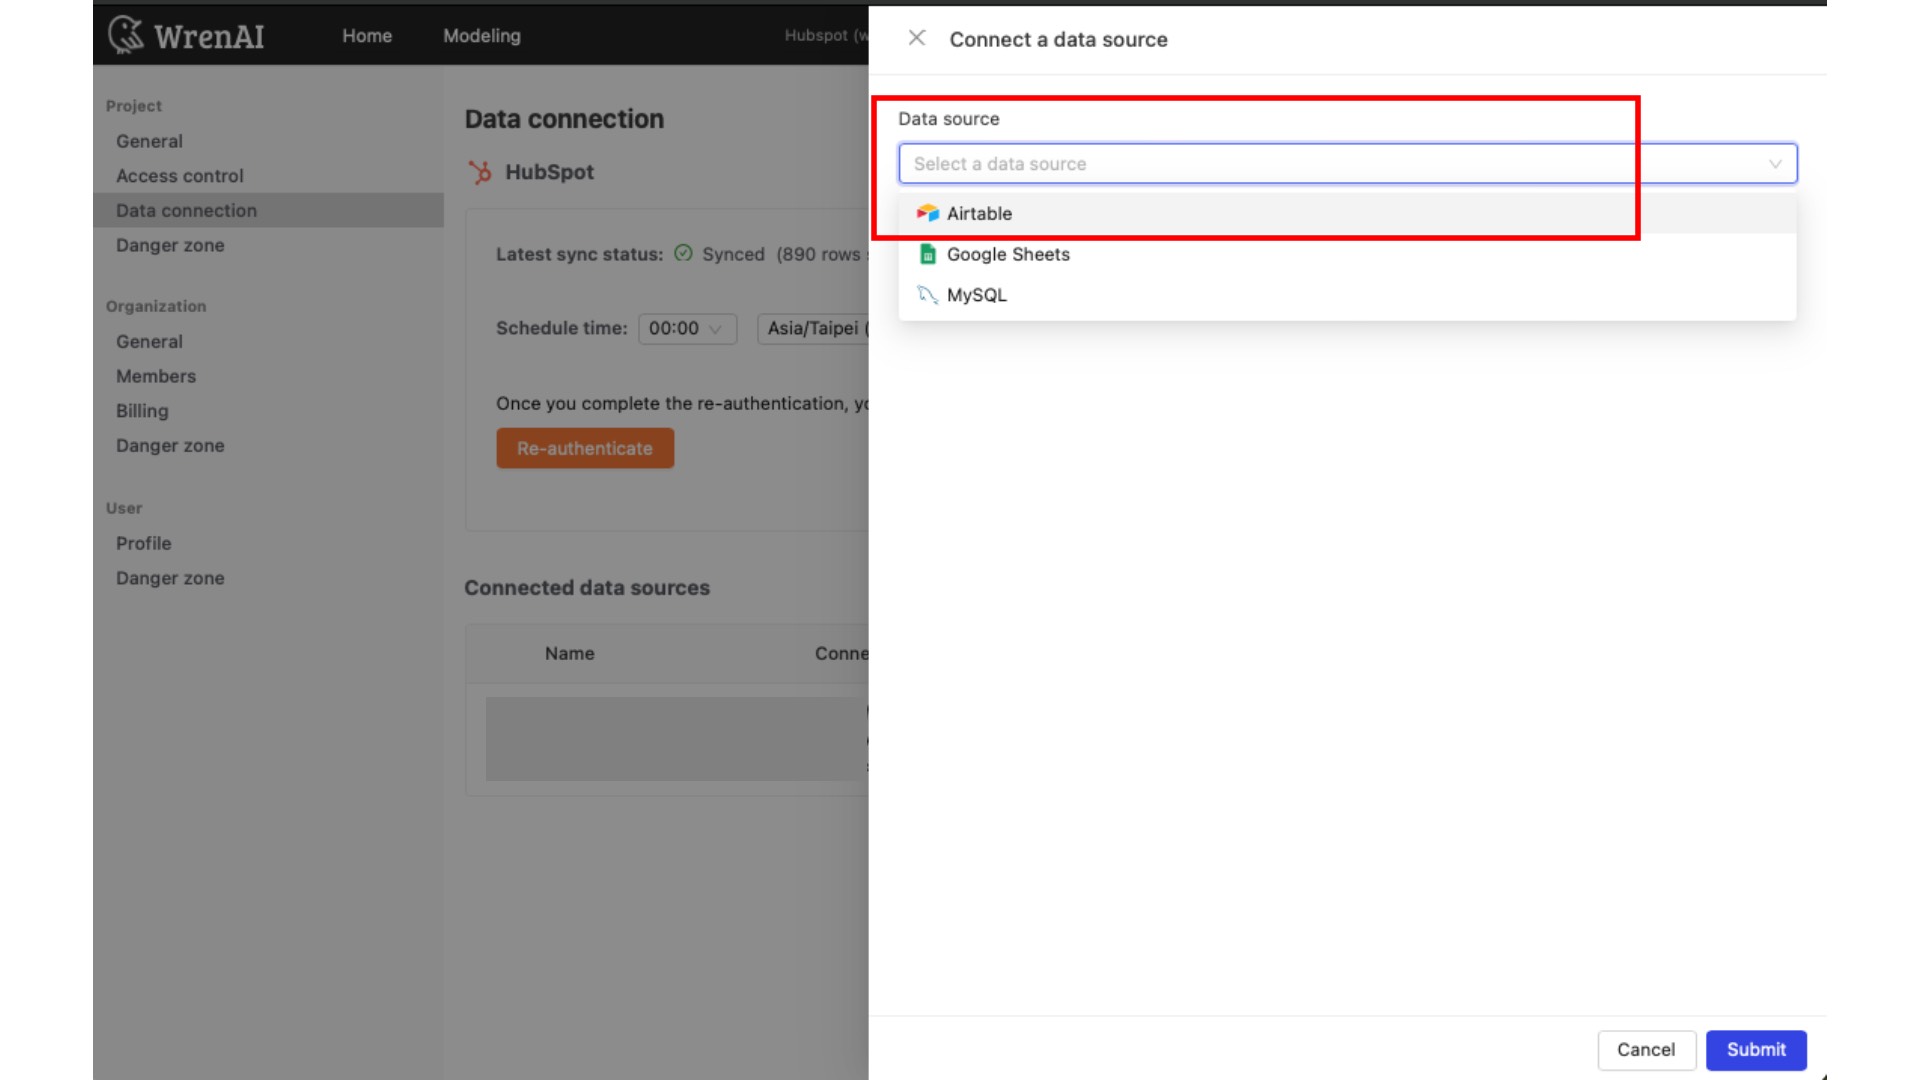Click the Data connection heading
Screen dimensions: 1920x1080
[564, 119]
